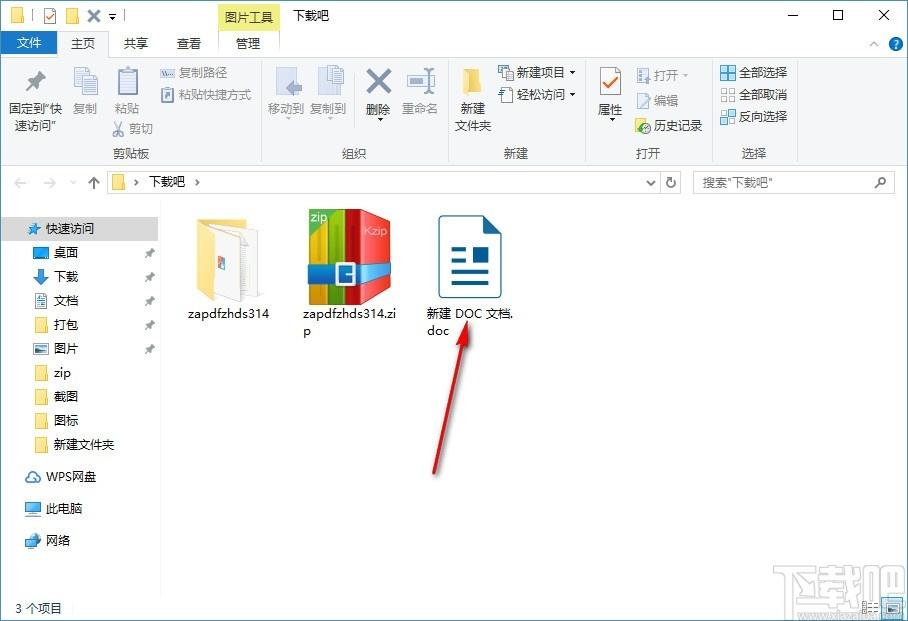Expand breadcrumb chevron after 下载吧
908x621 pixels.
click(x=197, y=182)
